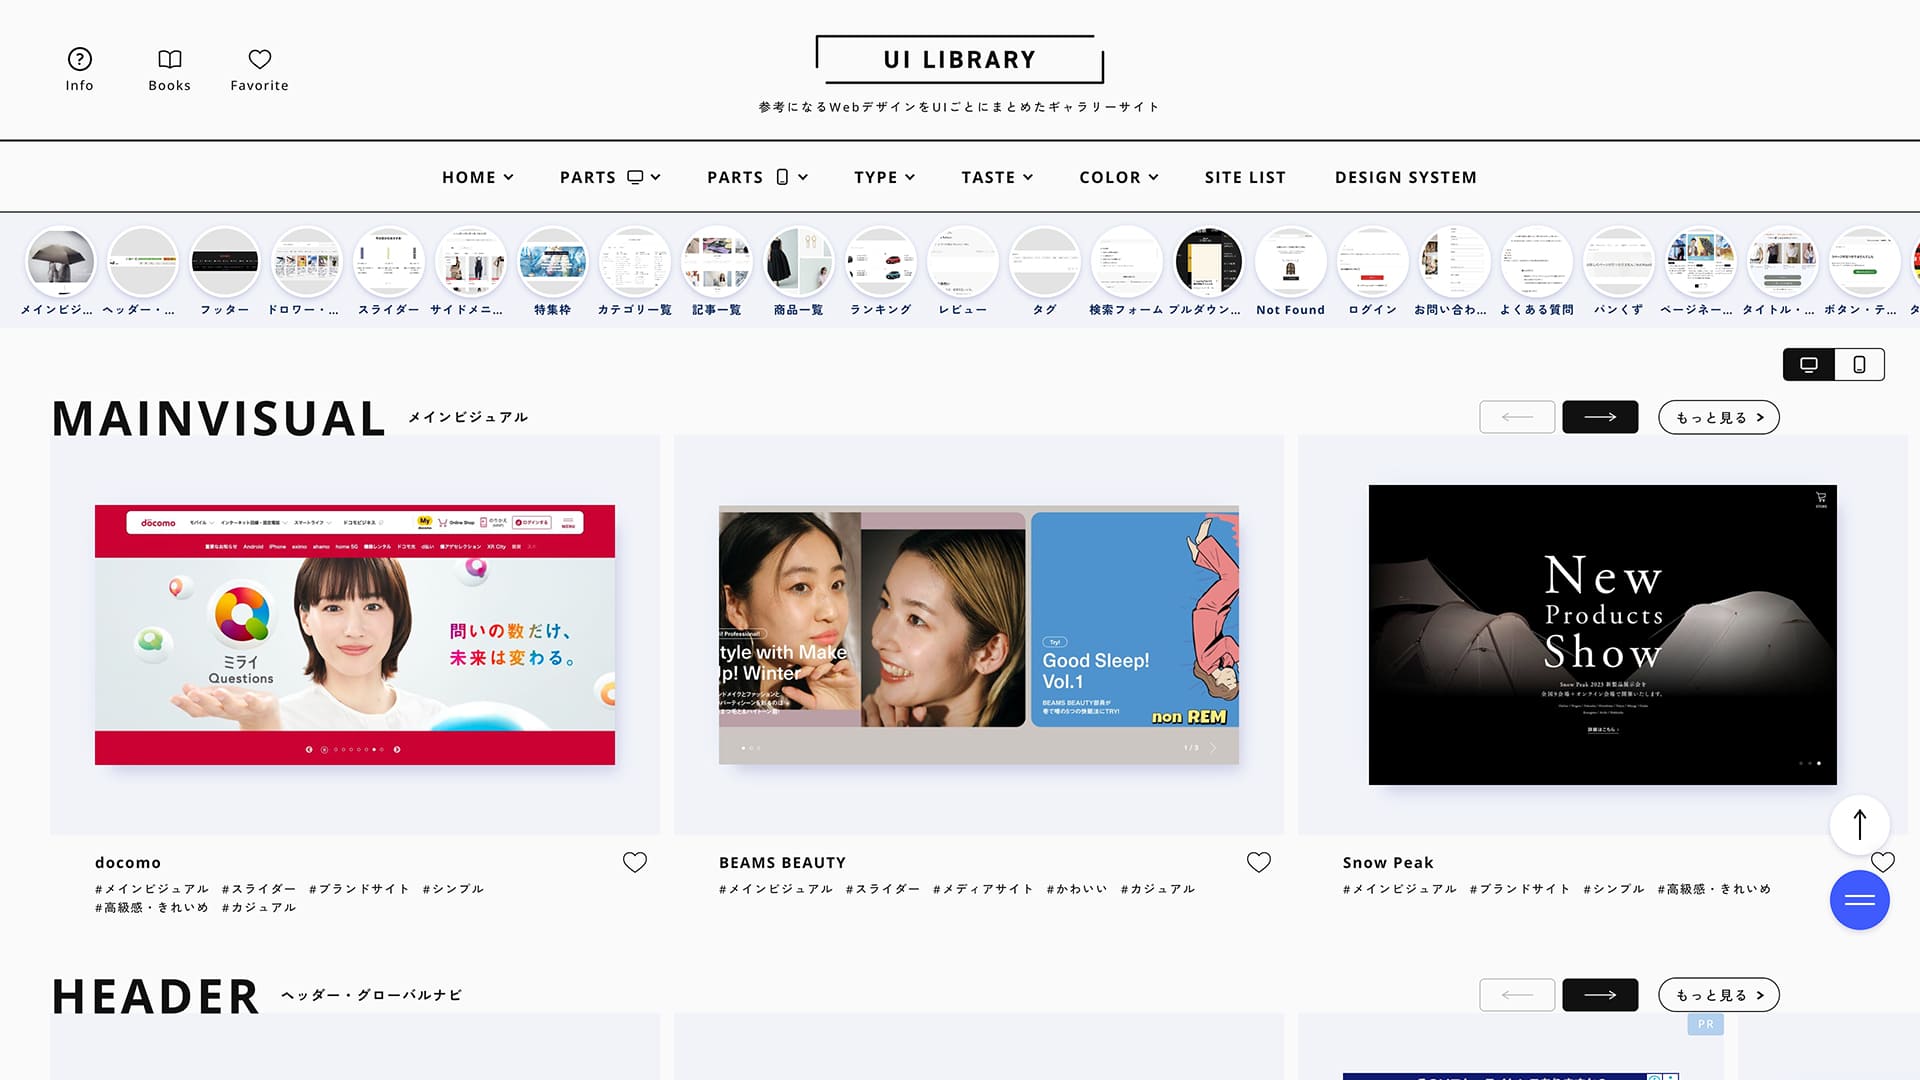Favorite the docomo card
Viewport: 1920px width, 1080px height.
point(635,862)
